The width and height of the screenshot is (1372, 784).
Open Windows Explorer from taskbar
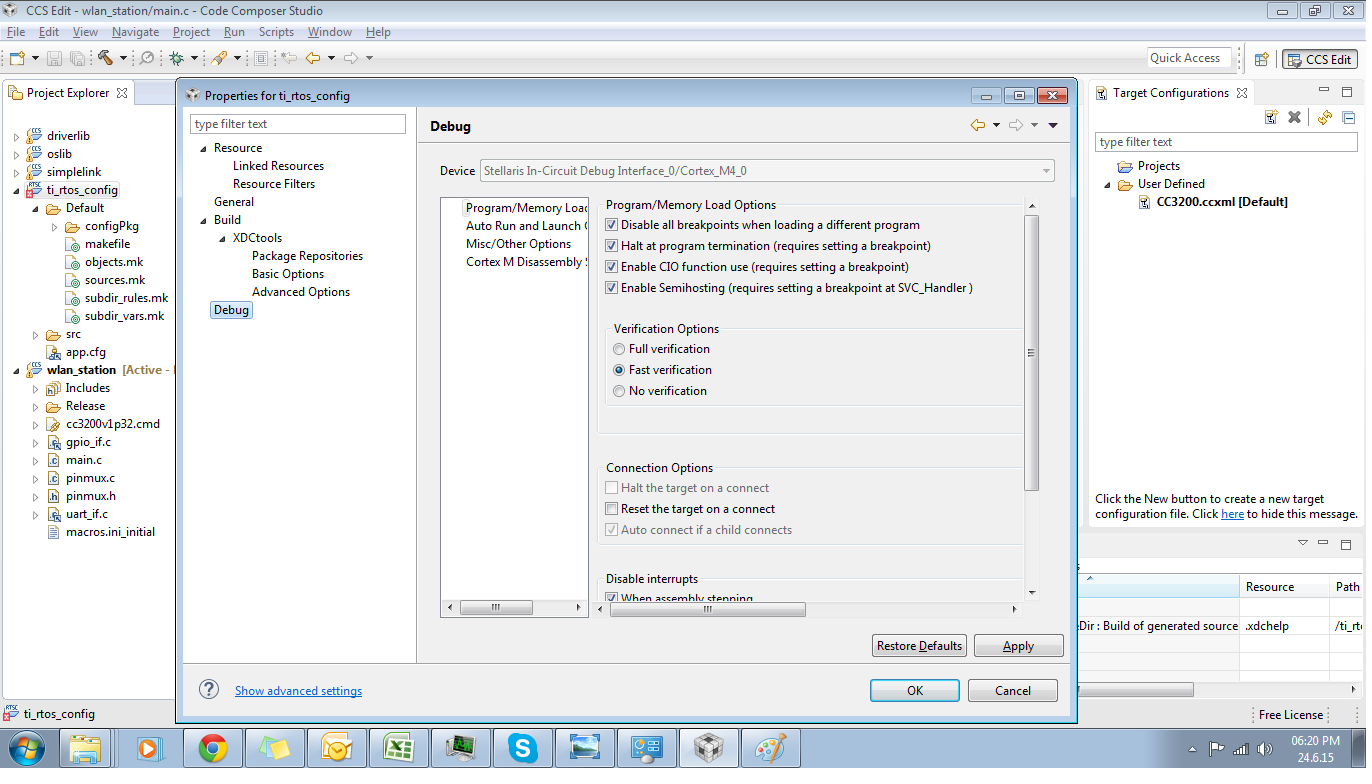pyautogui.click(x=86, y=748)
